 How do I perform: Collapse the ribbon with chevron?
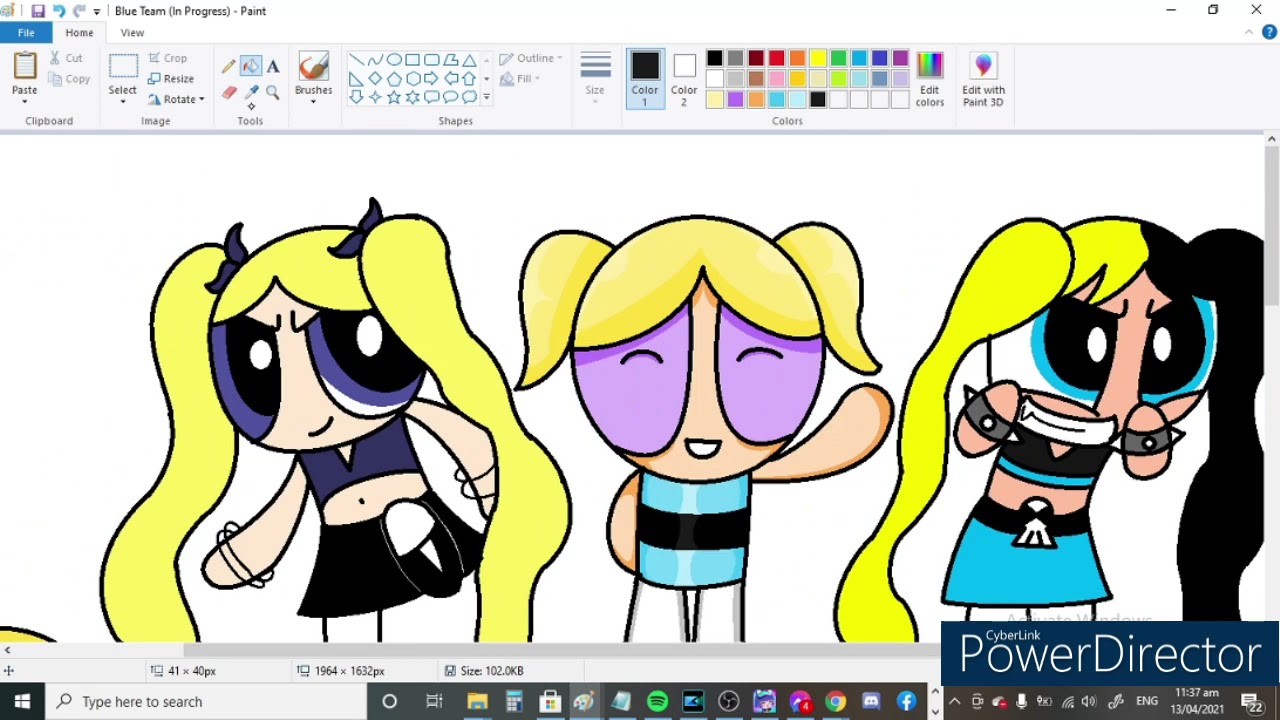1249,33
